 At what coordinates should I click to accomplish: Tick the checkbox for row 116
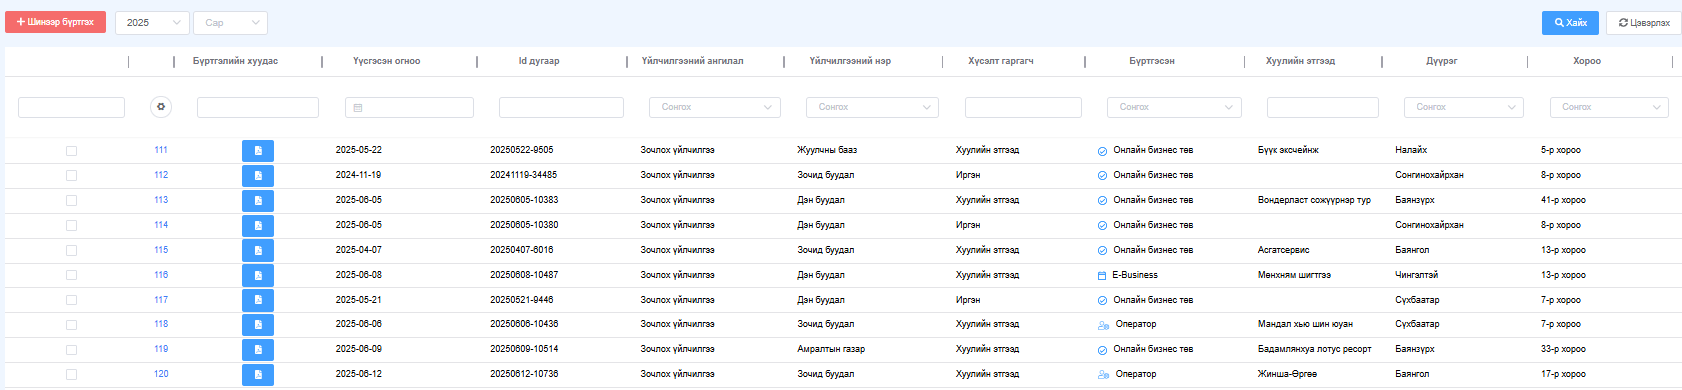[x=71, y=275]
